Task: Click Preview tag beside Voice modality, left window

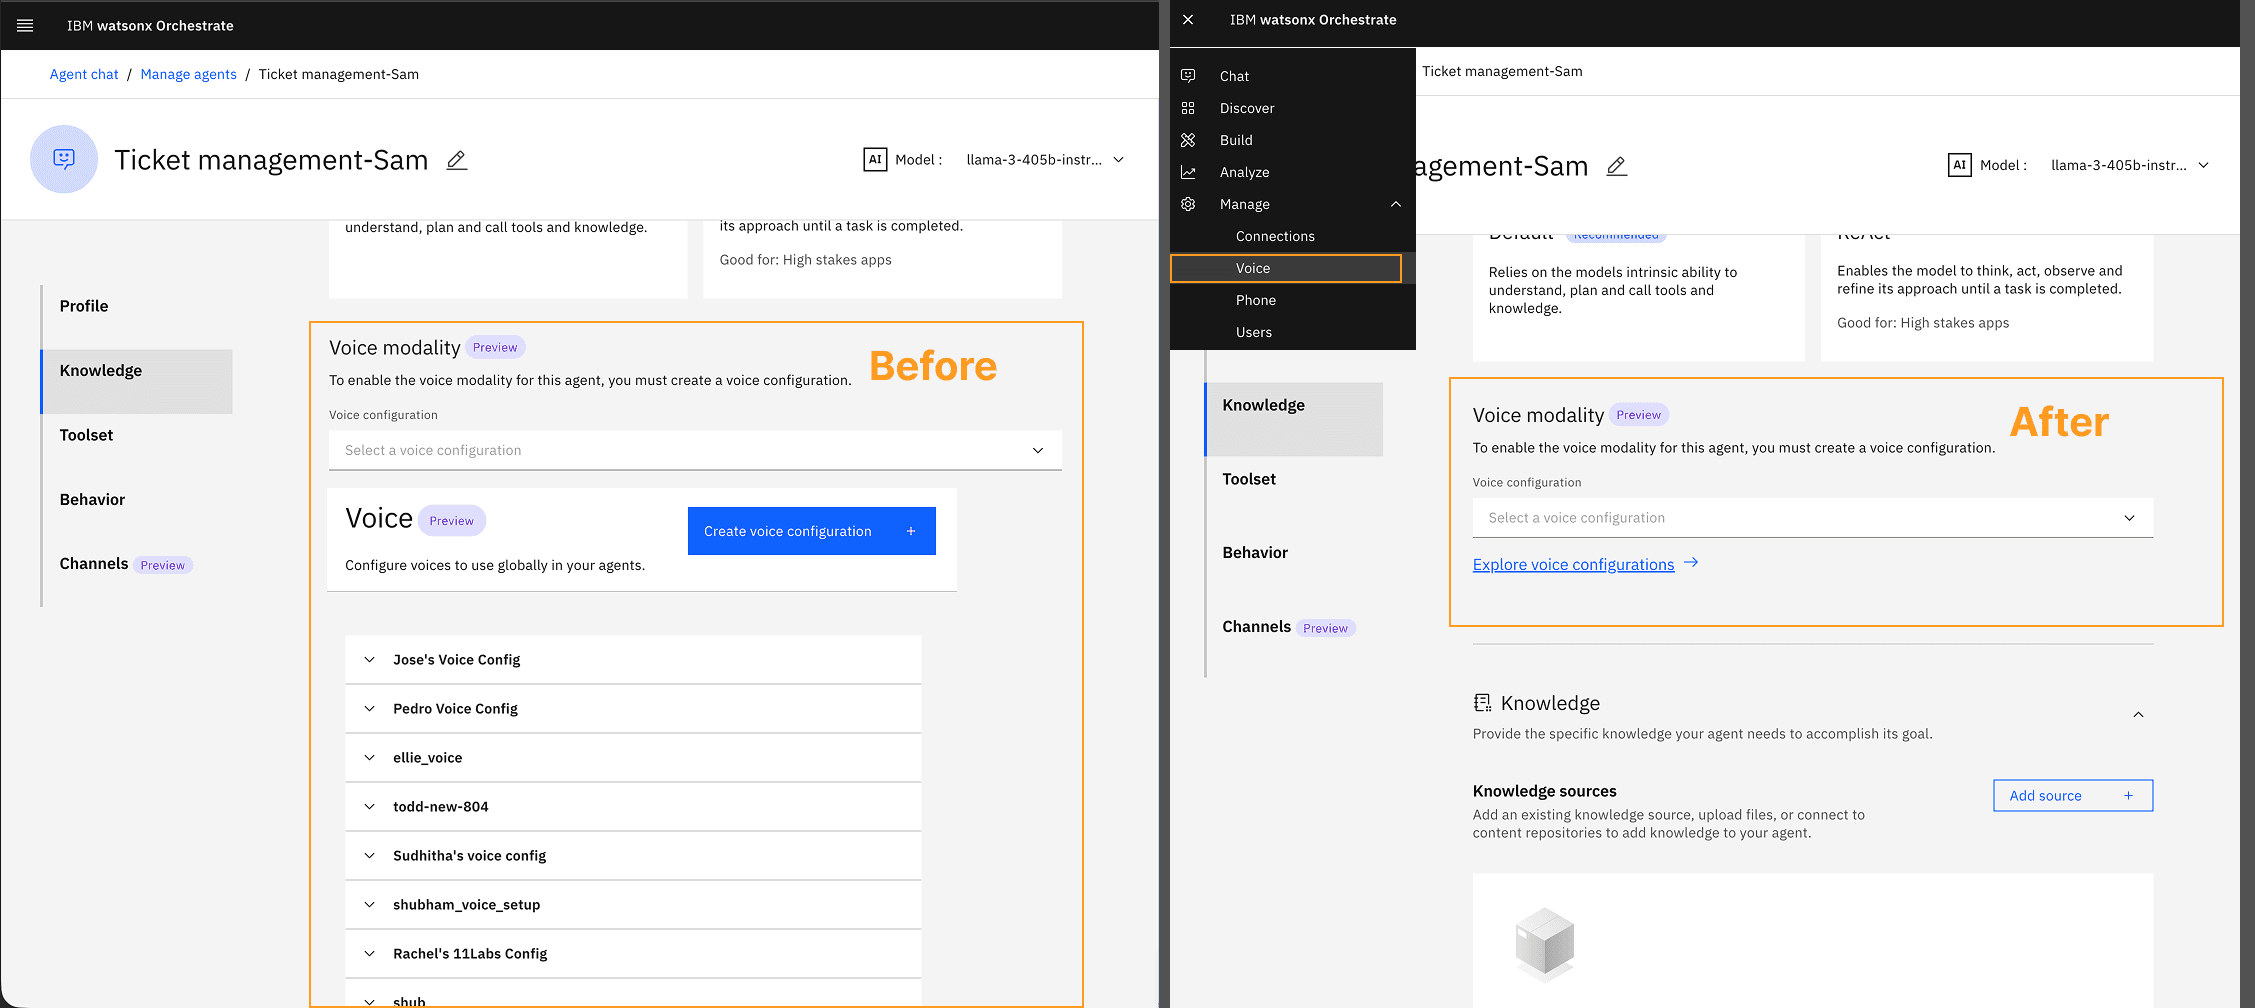Action: coord(495,347)
